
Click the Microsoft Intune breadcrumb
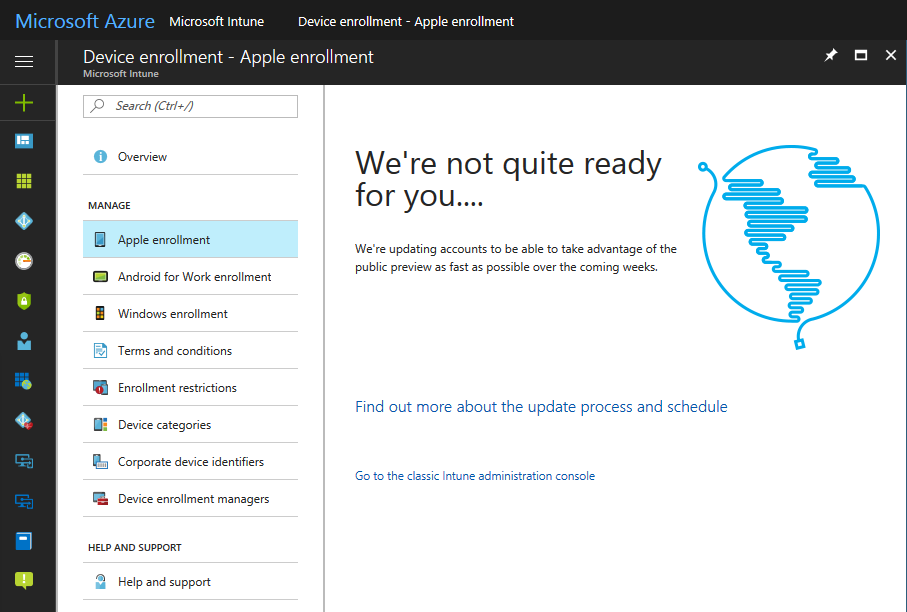pos(216,21)
